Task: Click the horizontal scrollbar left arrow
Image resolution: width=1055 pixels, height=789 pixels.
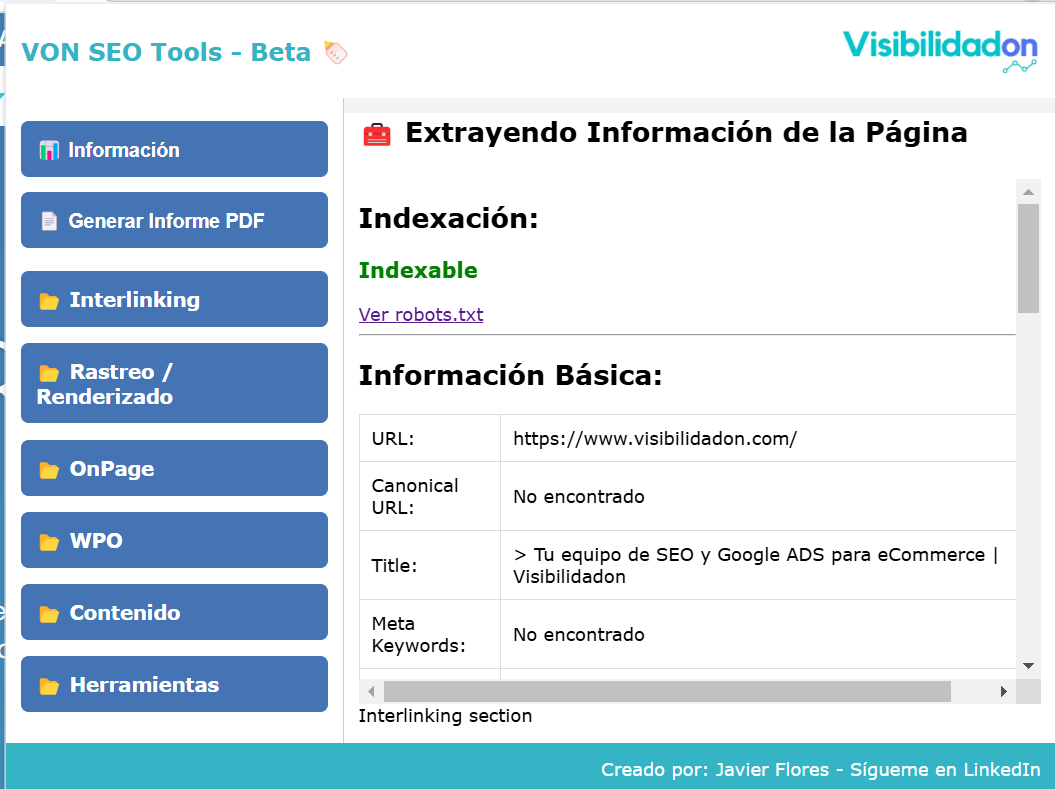Action: coord(371,691)
